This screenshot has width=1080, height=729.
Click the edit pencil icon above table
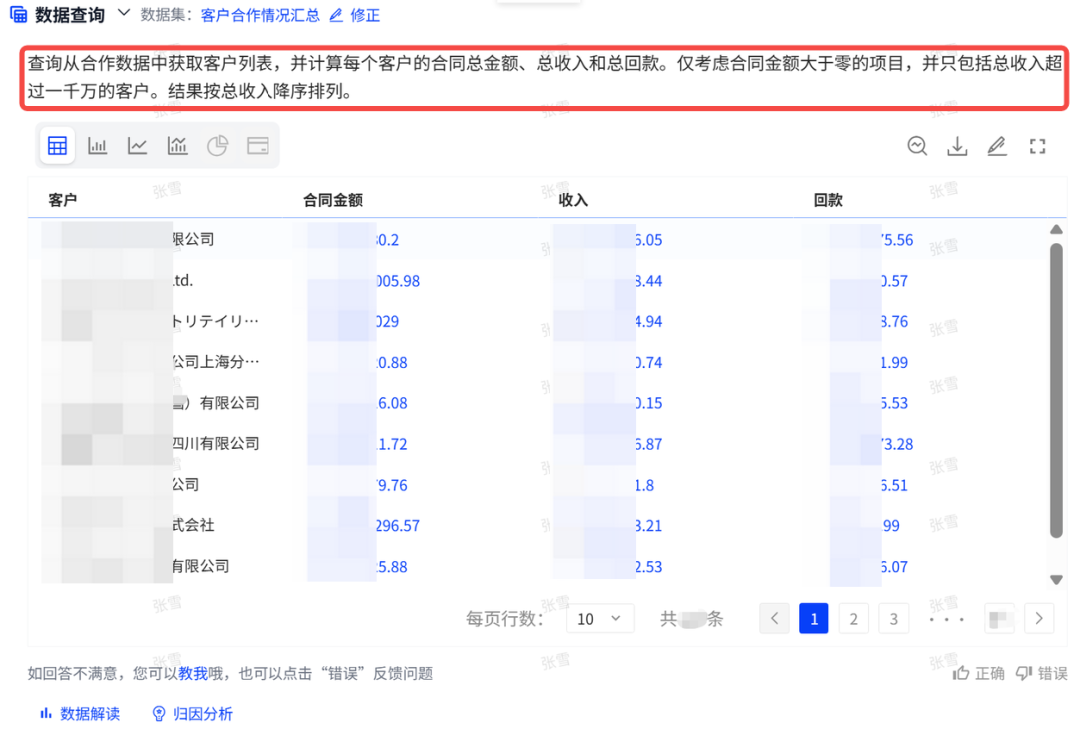pos(996,147)
